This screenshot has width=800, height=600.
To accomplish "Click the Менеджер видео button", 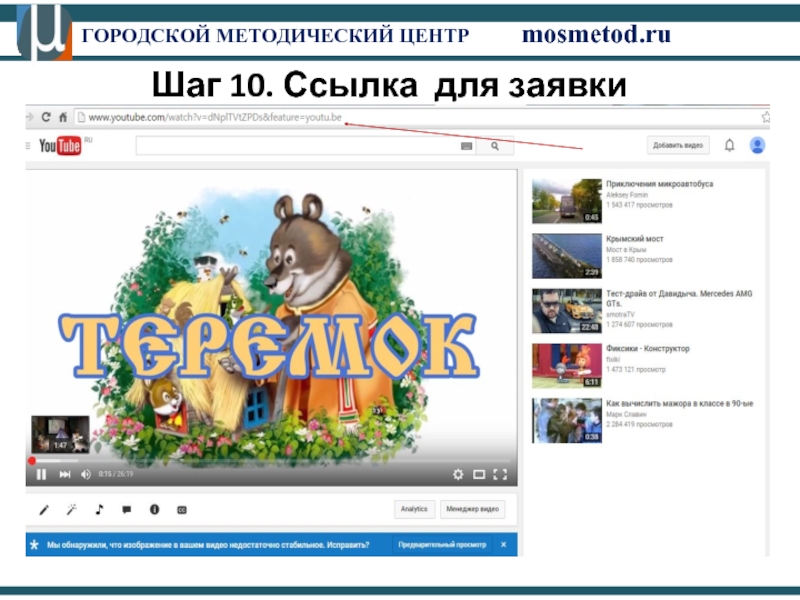I will tap(472, 509).
